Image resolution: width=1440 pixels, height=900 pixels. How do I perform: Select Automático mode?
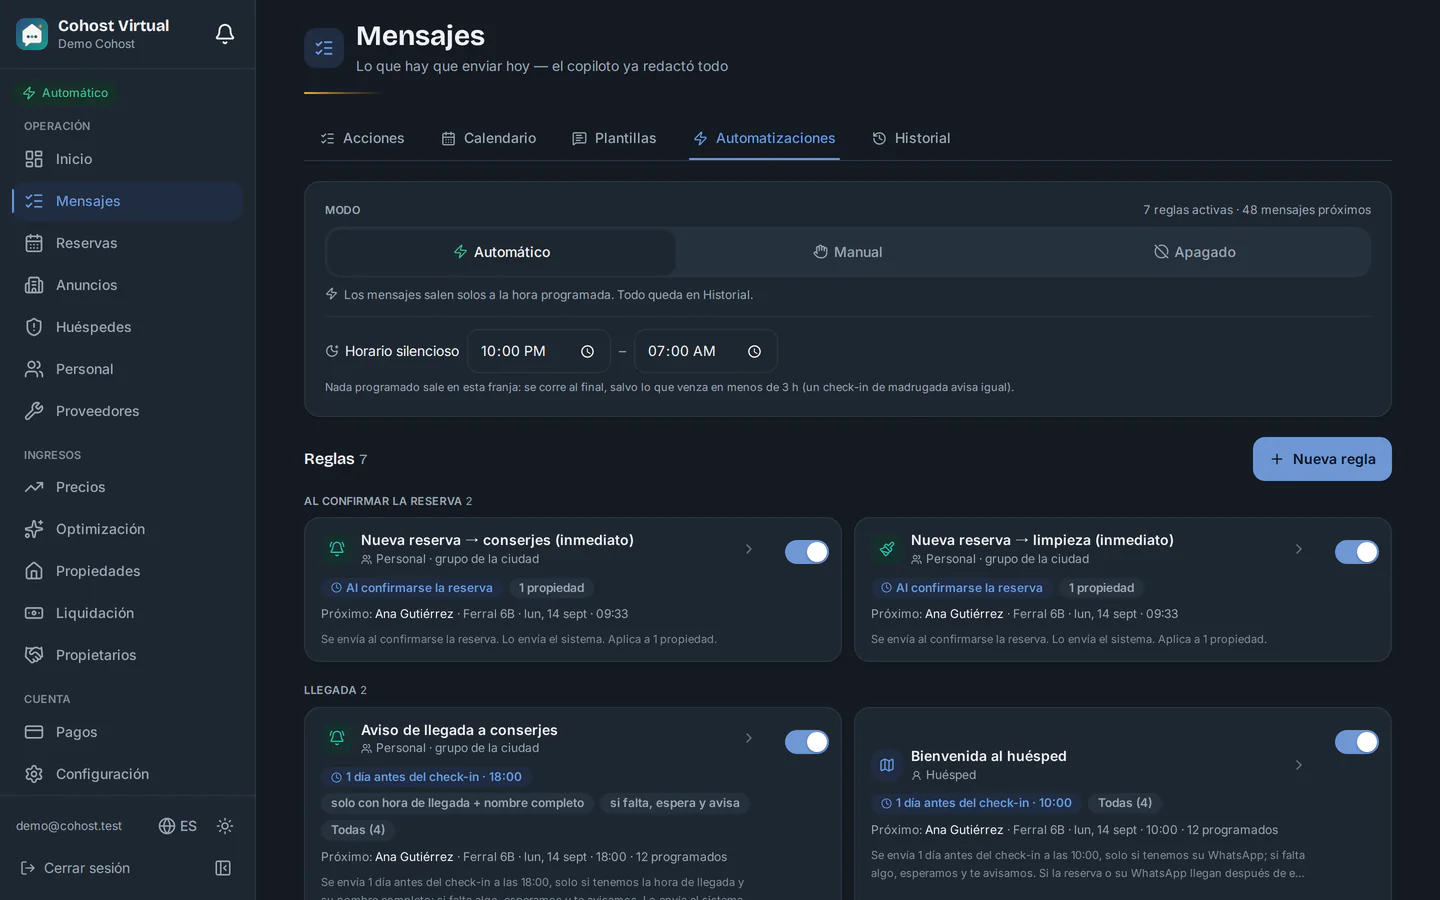point(501,252)
